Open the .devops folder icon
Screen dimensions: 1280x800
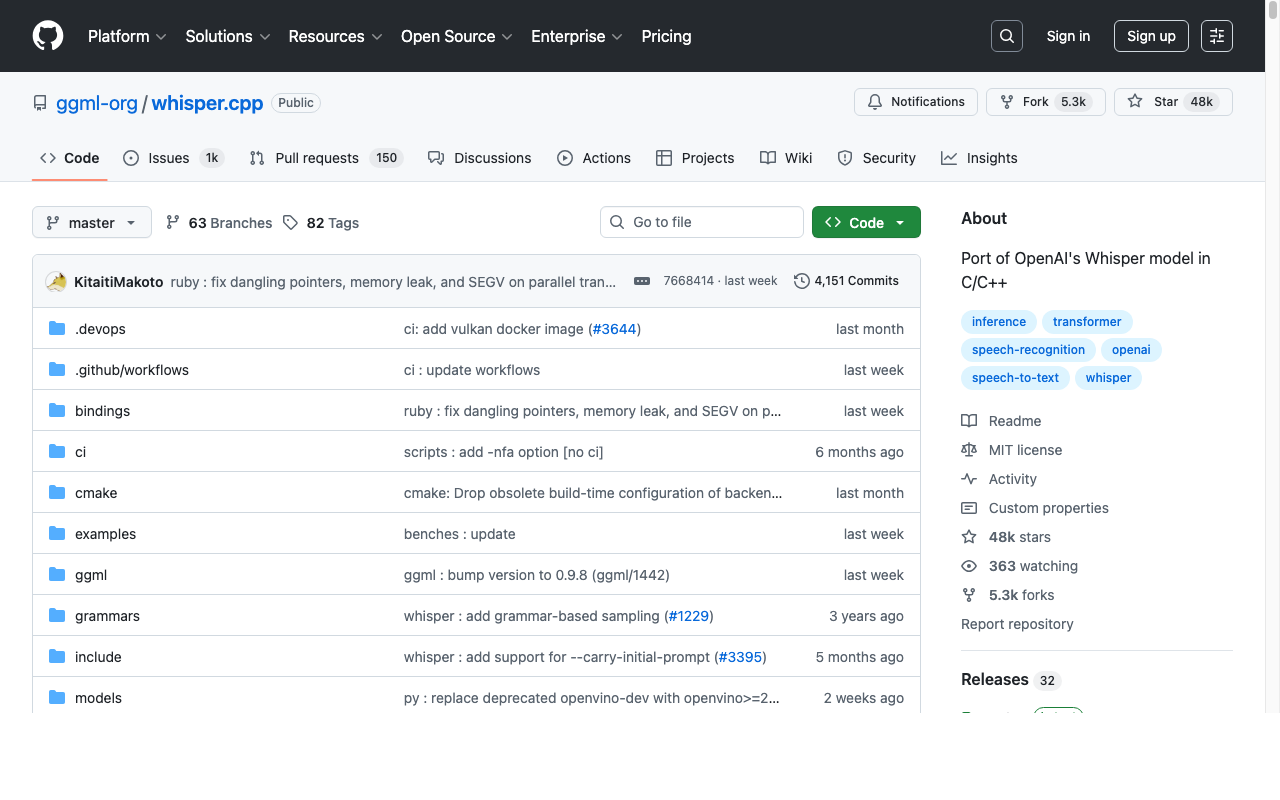click(56, 328)
